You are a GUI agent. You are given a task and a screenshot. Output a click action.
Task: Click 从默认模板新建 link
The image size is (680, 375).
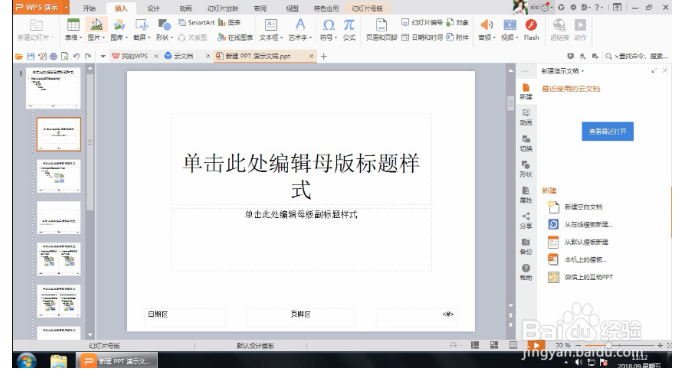(586, 242)
